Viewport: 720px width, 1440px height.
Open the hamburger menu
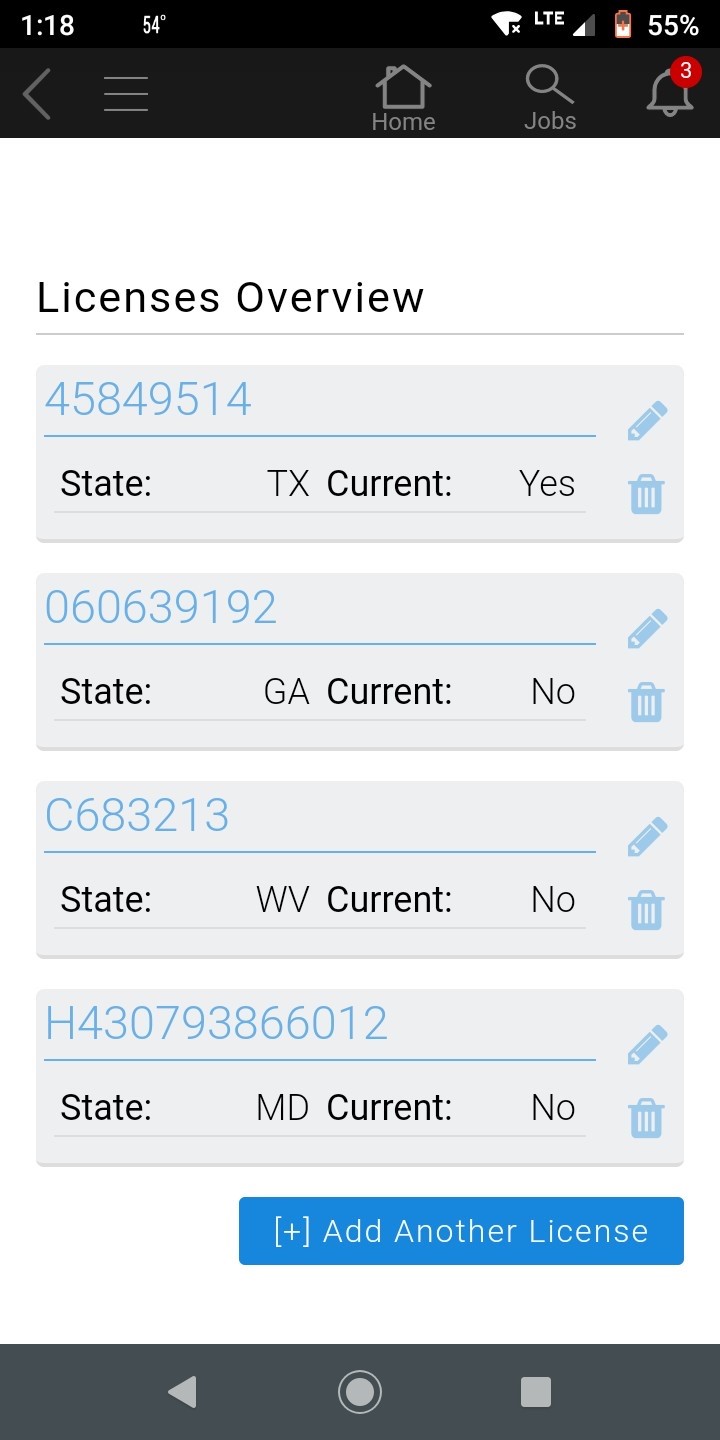click(126, 94)
